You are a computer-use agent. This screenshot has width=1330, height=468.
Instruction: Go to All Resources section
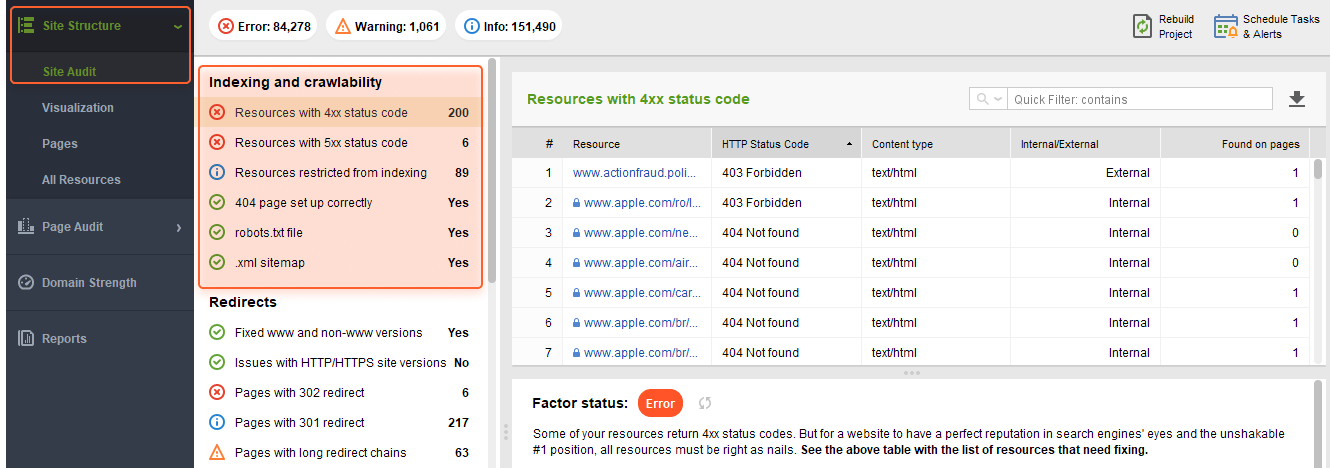[81, 180]
